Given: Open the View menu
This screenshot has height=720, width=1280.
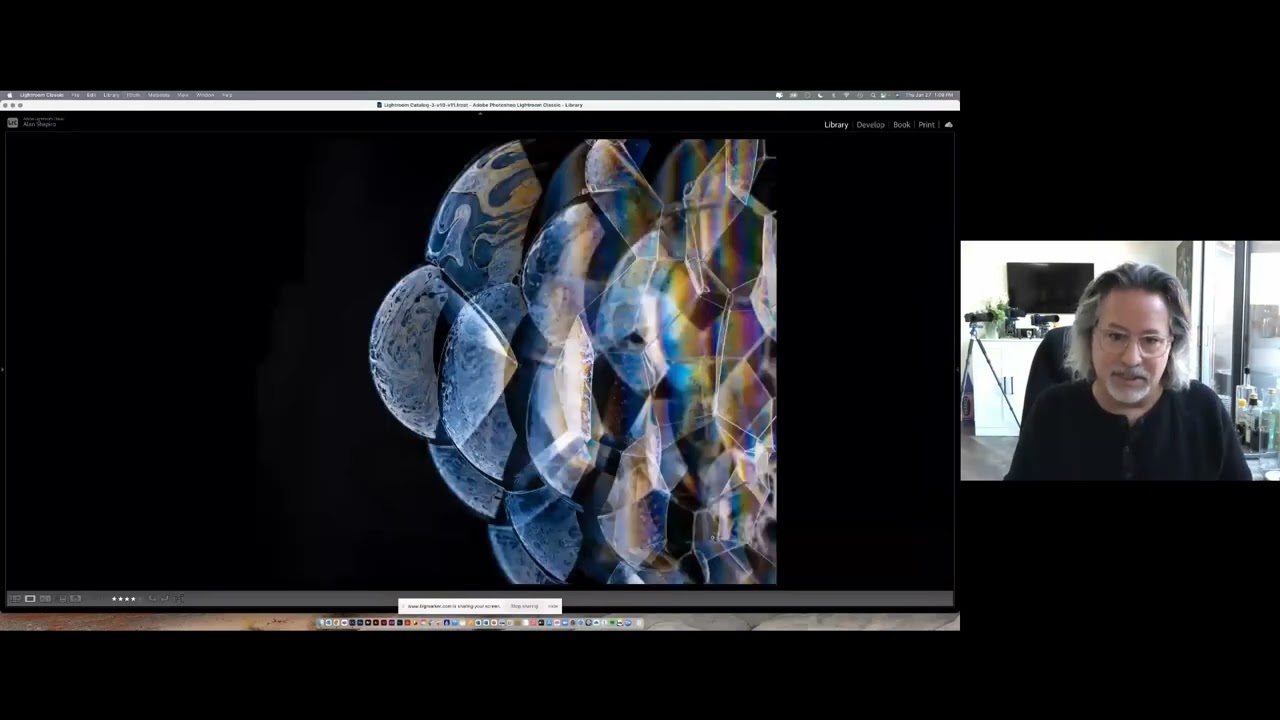Looking at the screenshot, I should pos(183,95).
